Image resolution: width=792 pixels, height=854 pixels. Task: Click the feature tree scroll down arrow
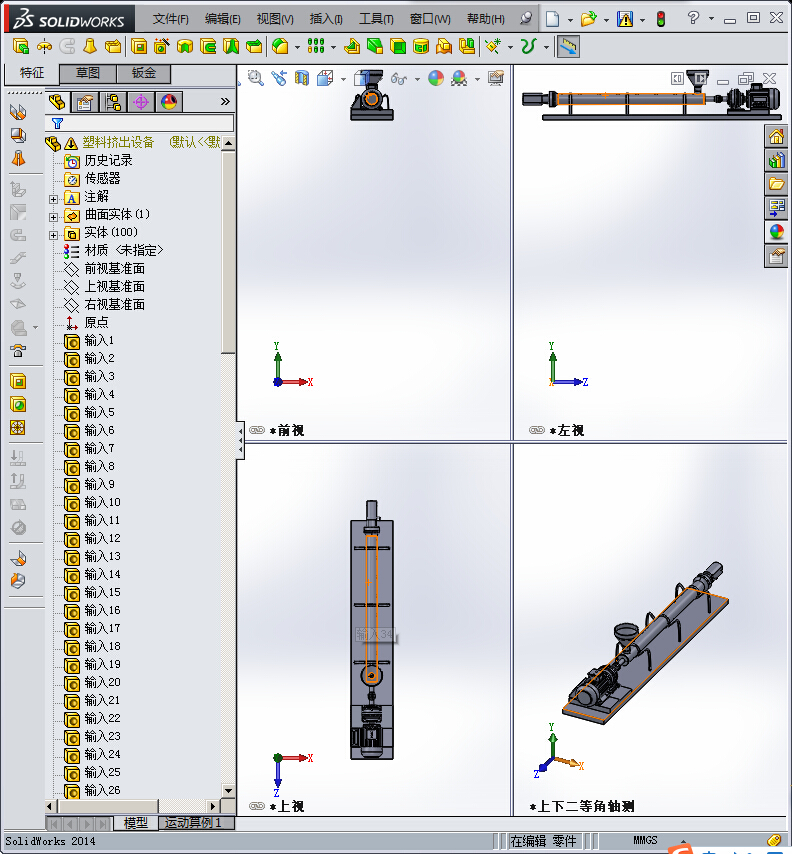tap(228, 790)
